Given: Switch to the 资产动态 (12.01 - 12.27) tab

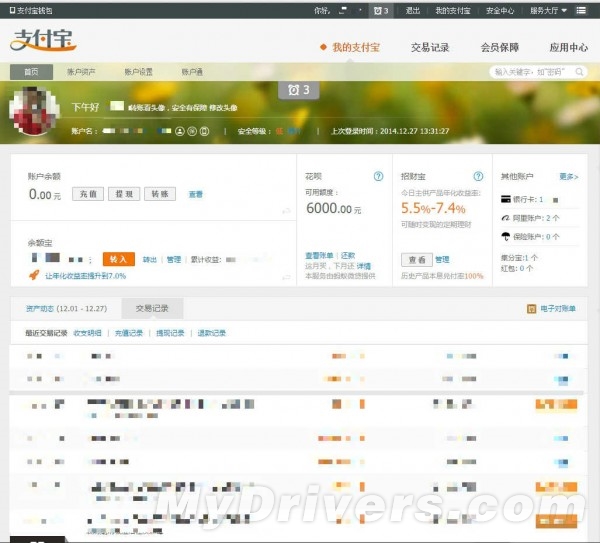Looking at the screenshot, I should pyautogui.click(x=67, y=308).
